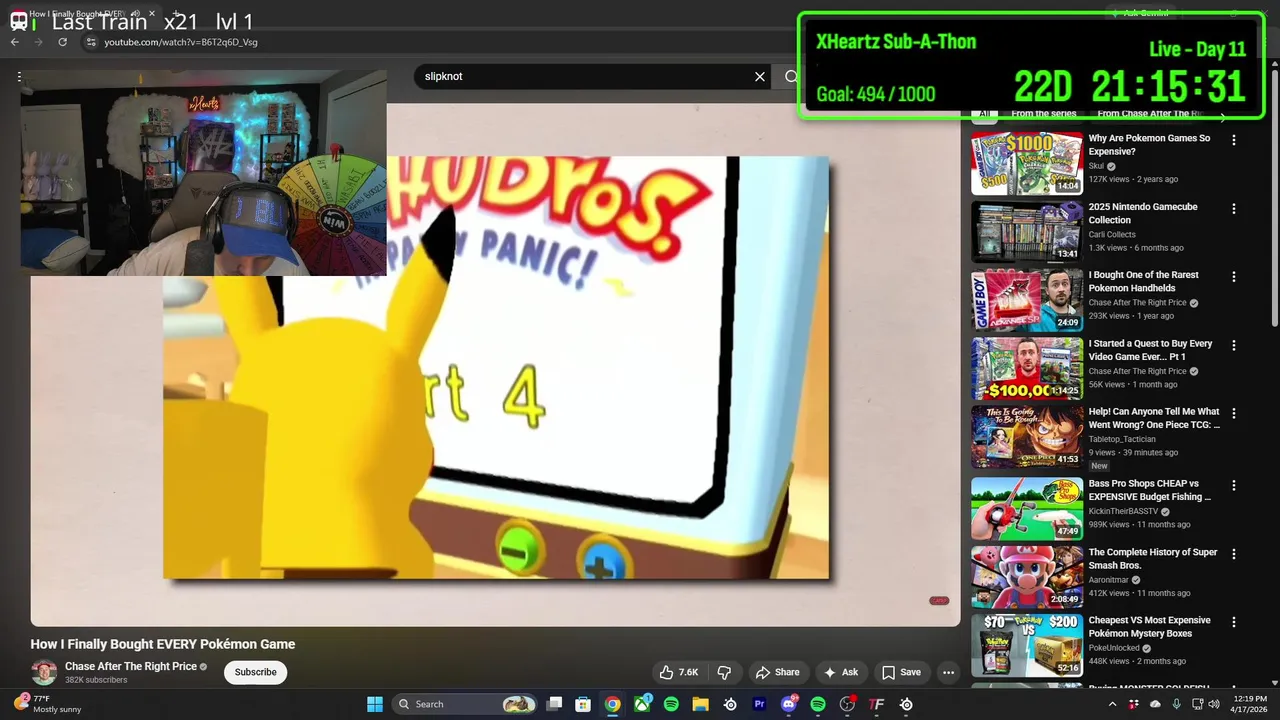Open options for Bass Pro Shops video

coord(1233,485)
